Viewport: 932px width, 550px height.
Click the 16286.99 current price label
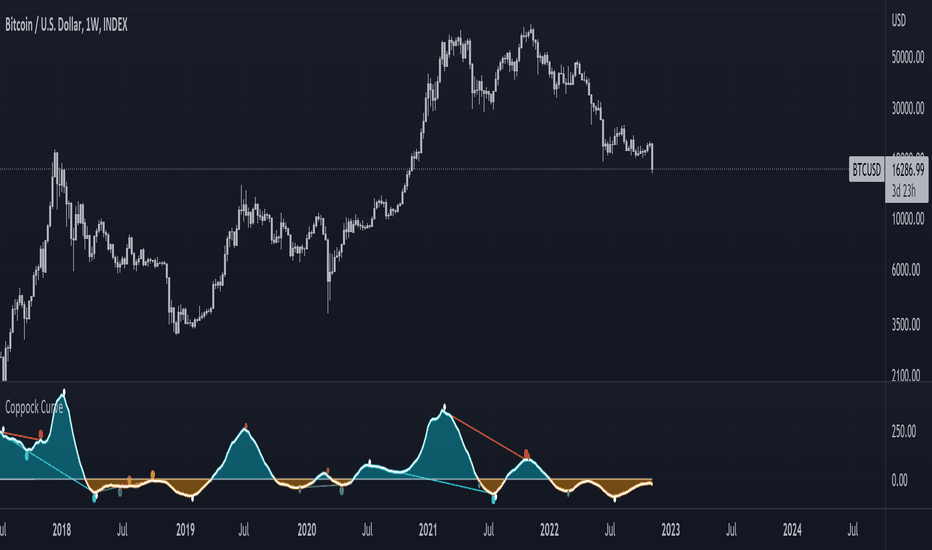click(908, 170)
